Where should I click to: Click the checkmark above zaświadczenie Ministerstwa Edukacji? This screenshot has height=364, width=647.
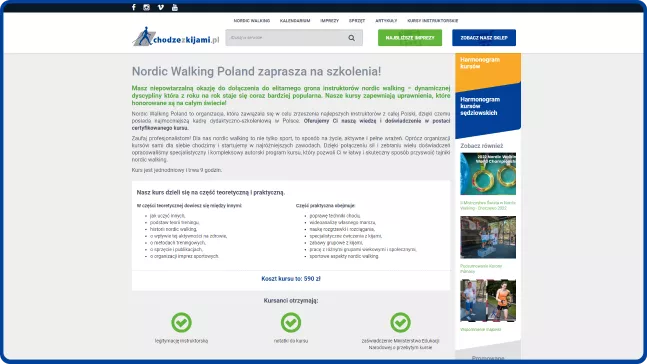tap(400, 322)
